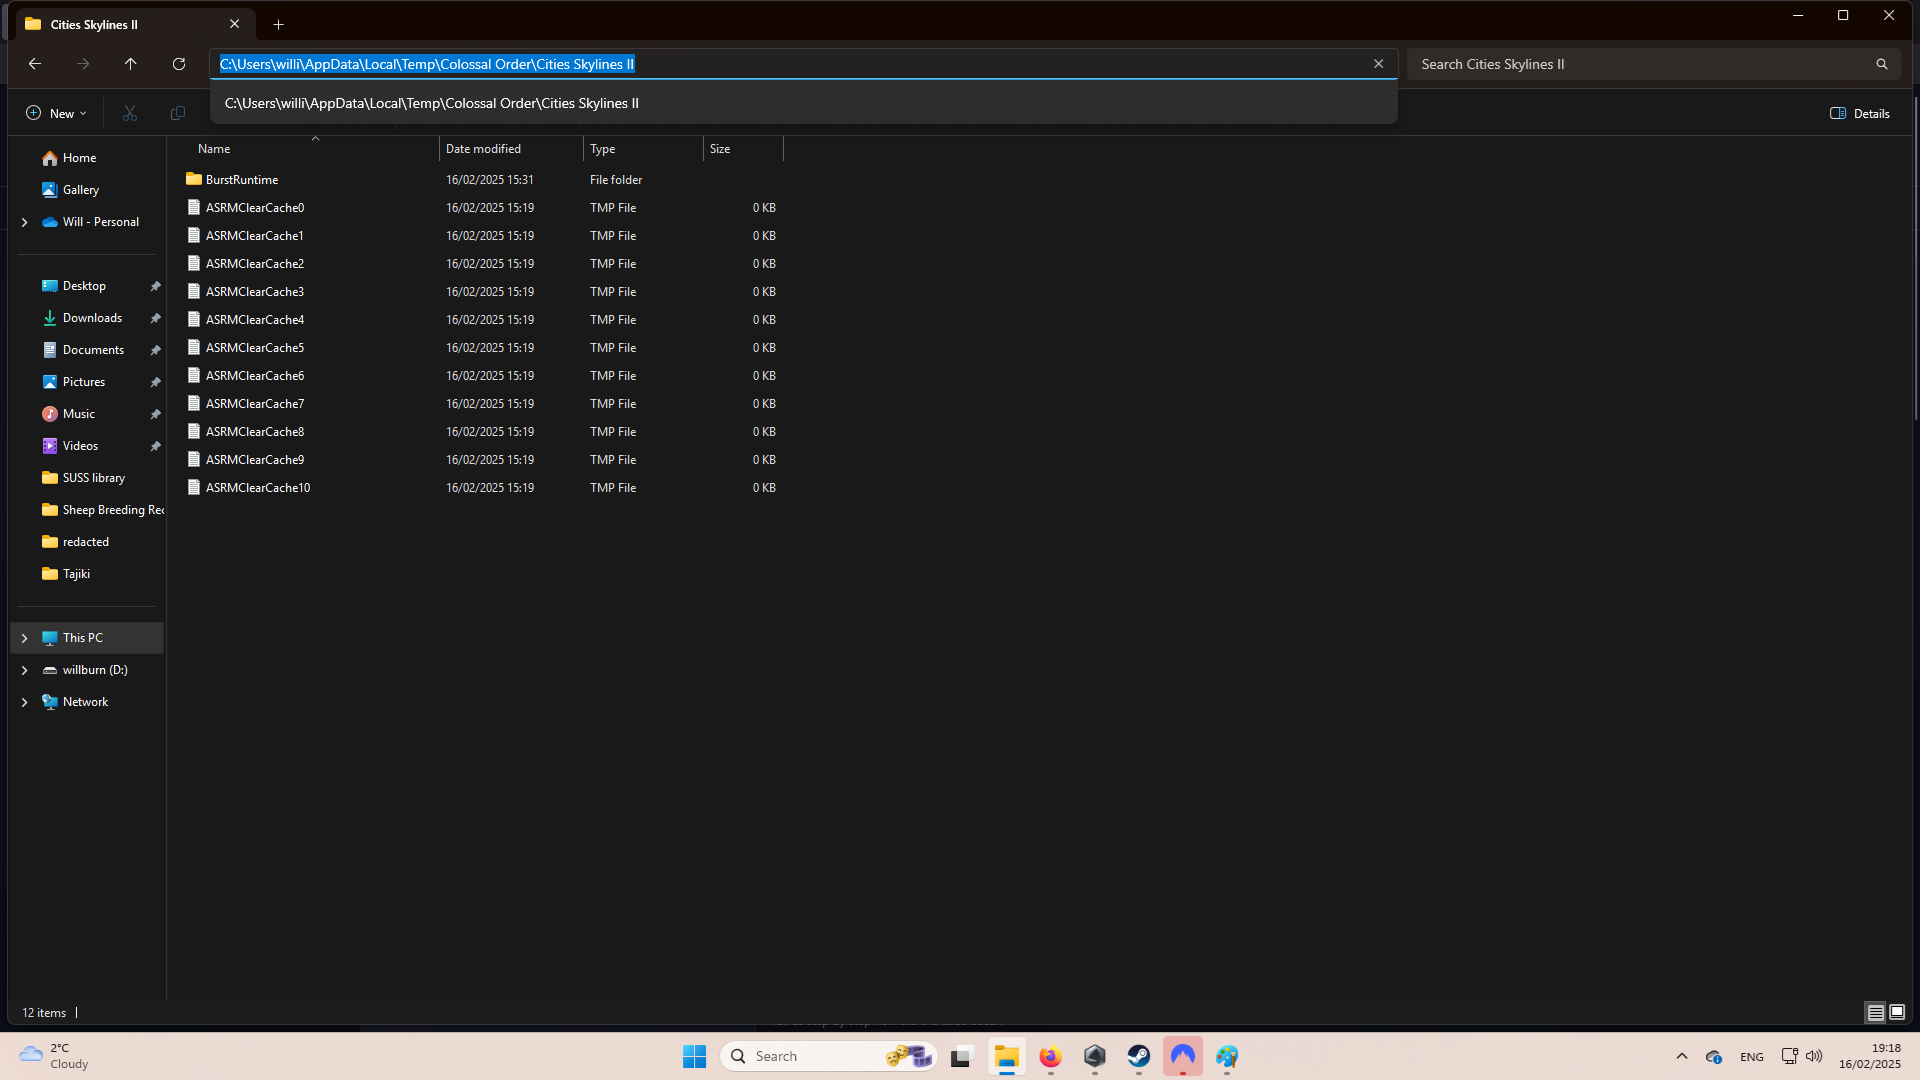Open the volume control in tray

pos(1814,1056)
